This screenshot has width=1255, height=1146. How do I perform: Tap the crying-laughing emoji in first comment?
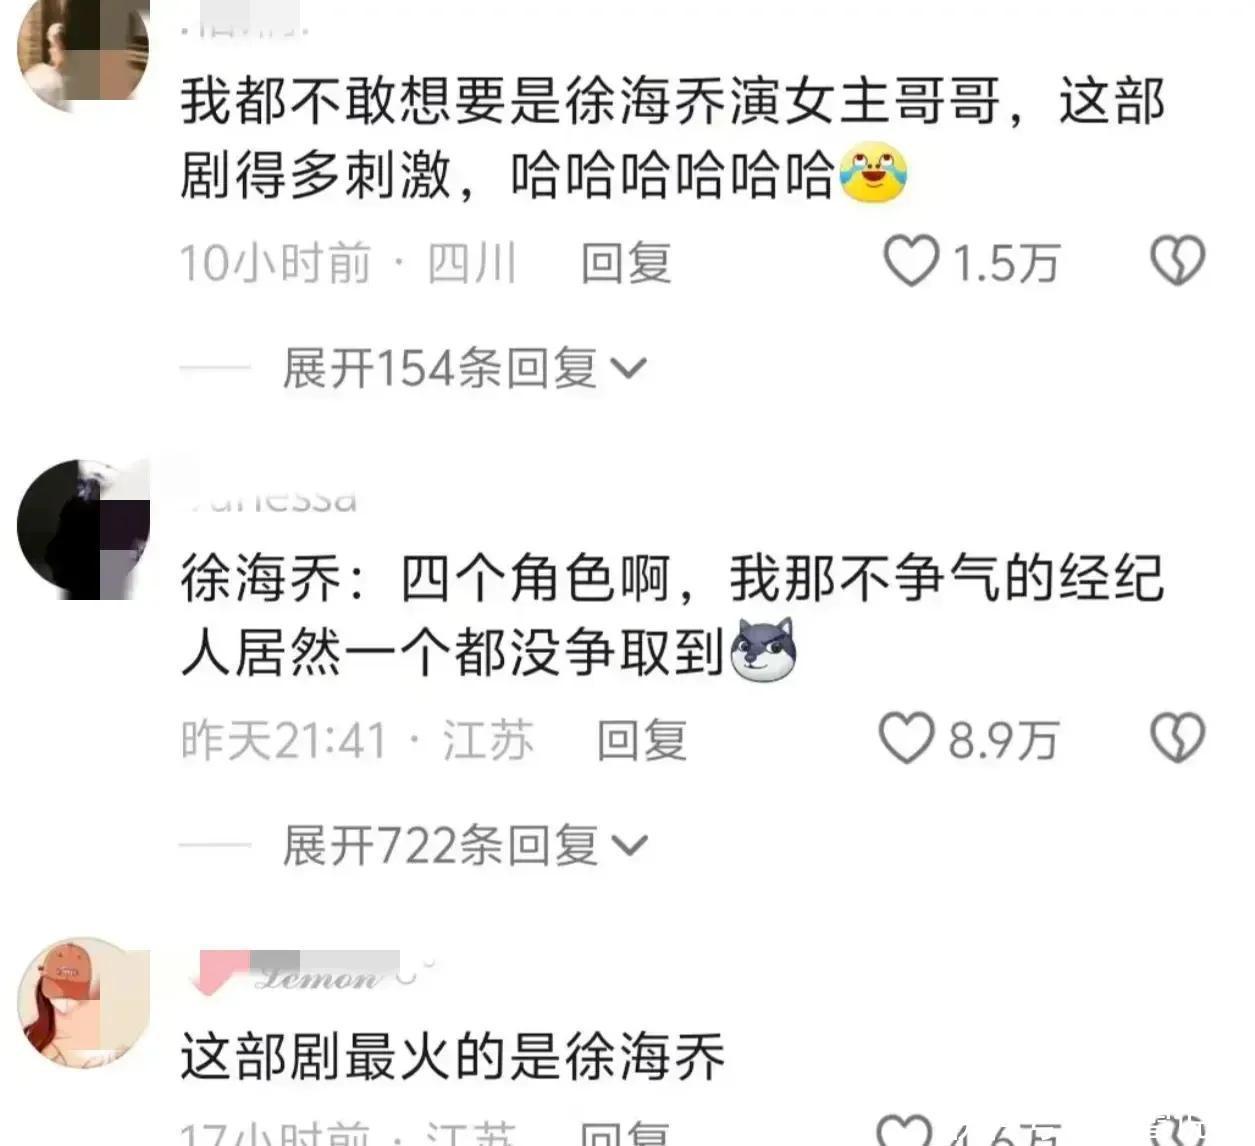click(x=874, y=173)
